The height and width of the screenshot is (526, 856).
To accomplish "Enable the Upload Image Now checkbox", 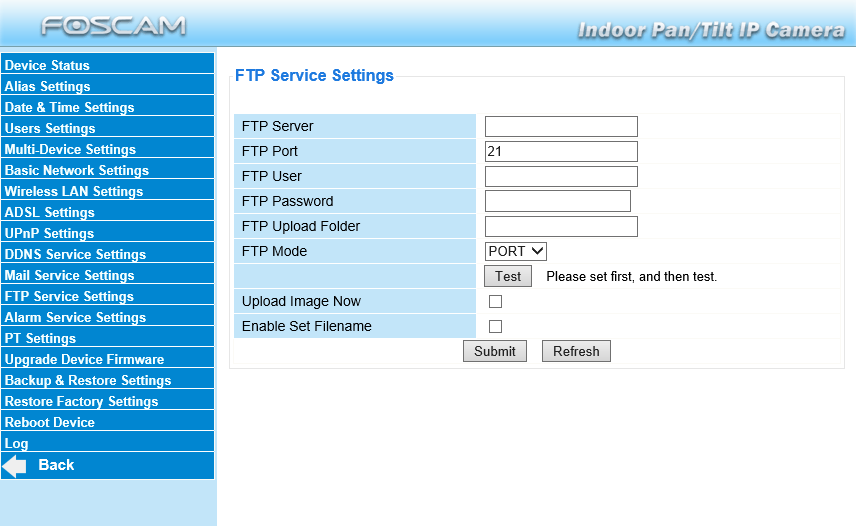I will pyautogui.click(x=495, y=301).
